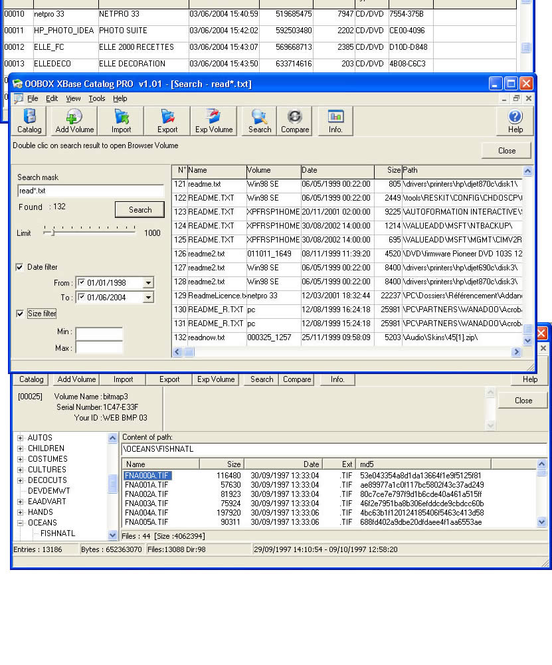Click the Max size input field
552x665 pixels.
(99, 347)
